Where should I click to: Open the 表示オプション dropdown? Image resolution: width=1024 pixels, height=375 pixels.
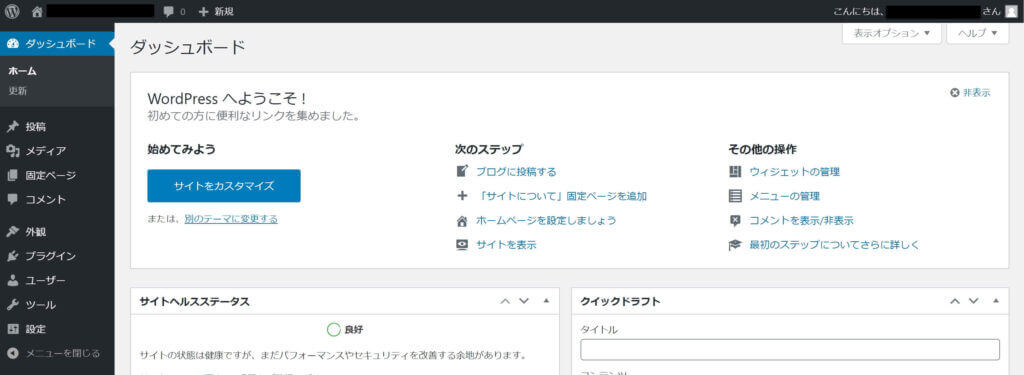point(891,33)
